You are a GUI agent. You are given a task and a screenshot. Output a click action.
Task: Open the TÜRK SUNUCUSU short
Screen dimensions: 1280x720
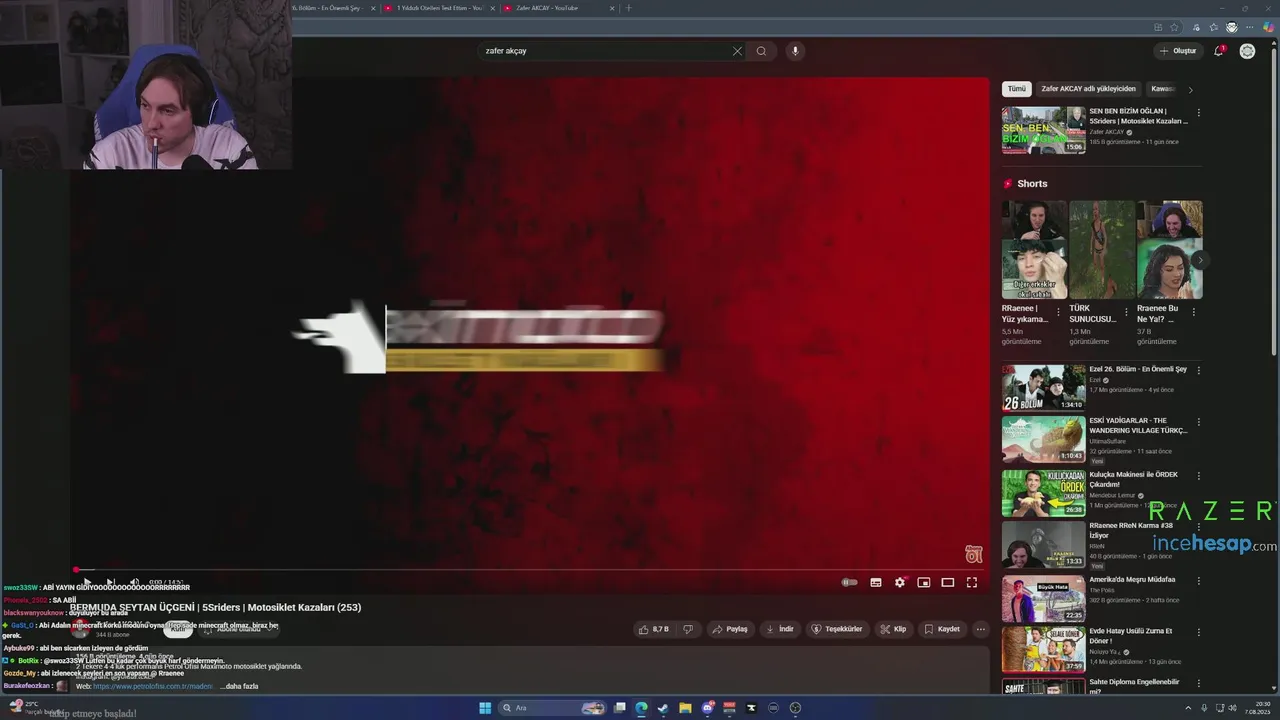[x=1102, y=250]
